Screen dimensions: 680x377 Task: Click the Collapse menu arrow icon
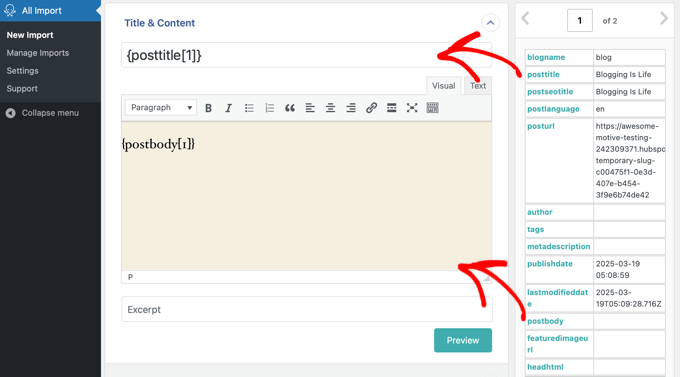(10, 113)
